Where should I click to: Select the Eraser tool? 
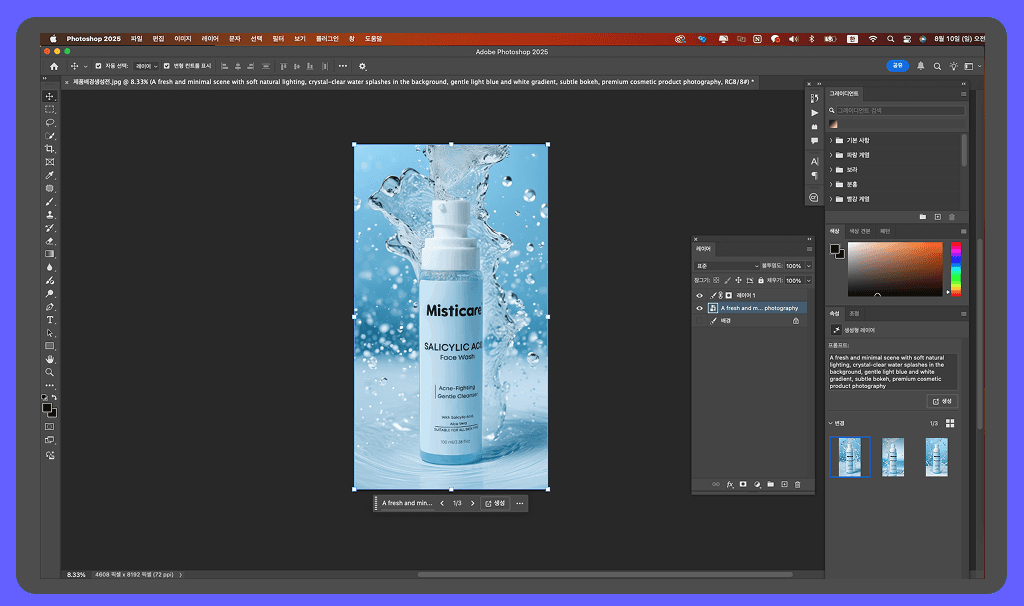(x=50, y=241)
